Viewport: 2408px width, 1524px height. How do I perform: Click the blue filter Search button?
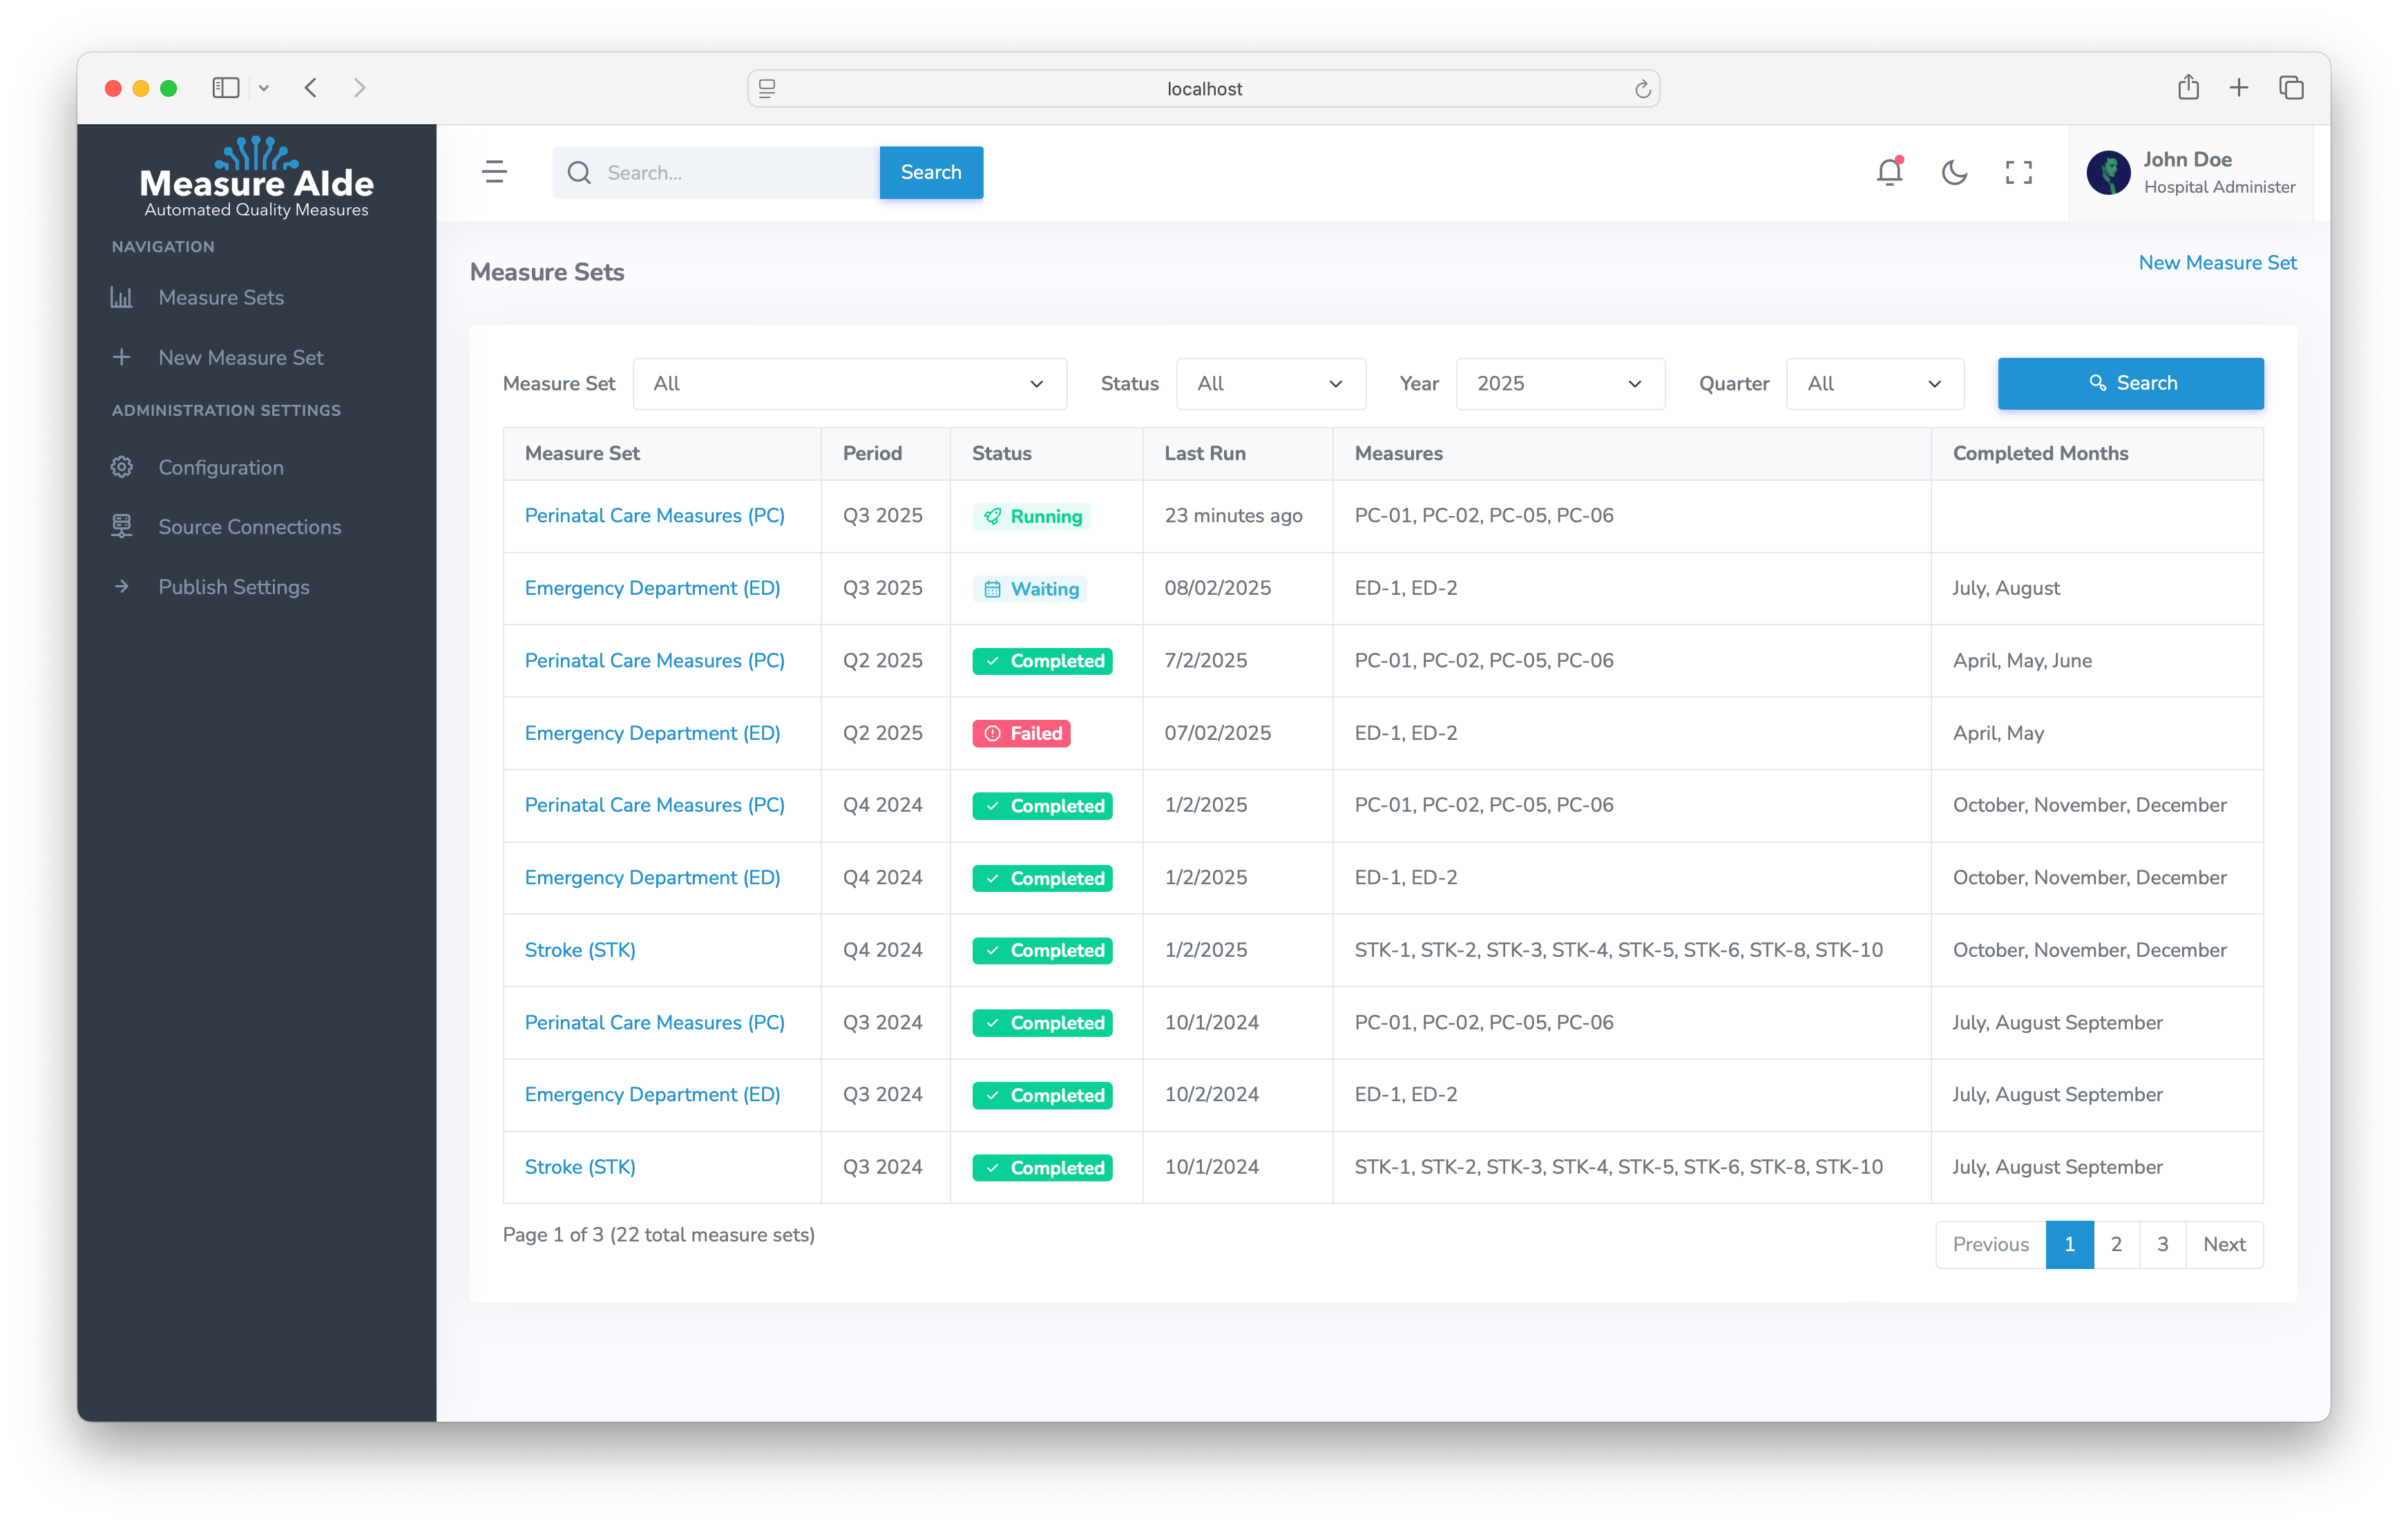[x=2130, y=384]
